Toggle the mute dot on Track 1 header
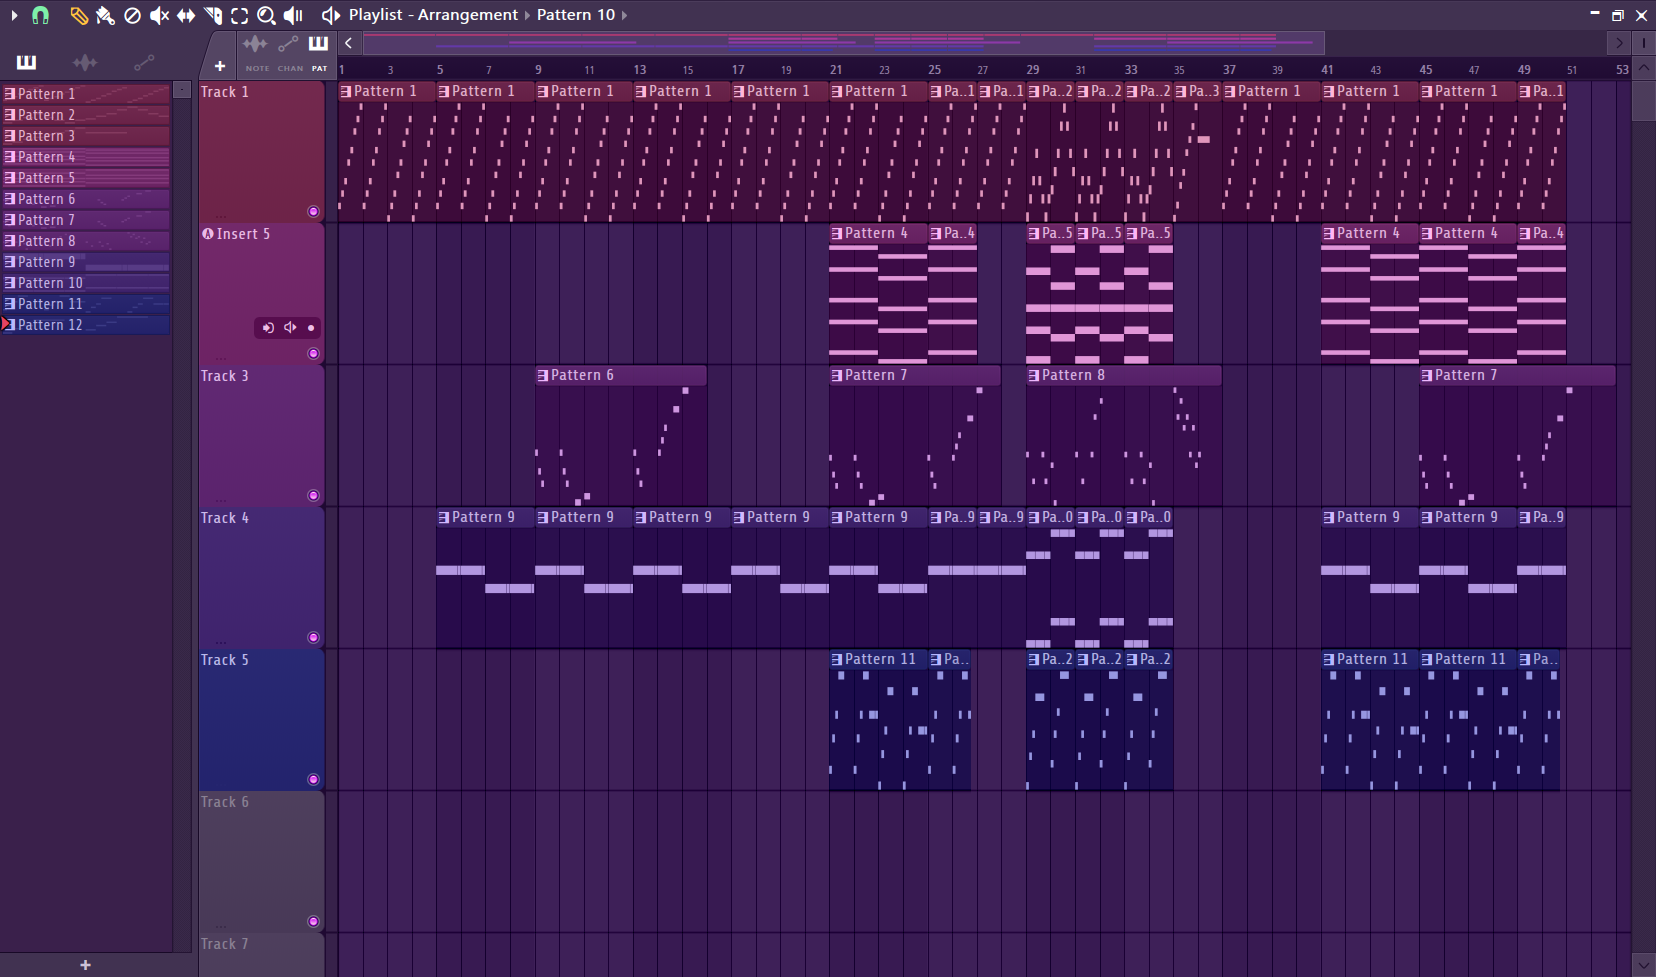Screen dimensions: 1656x977 (x=313, y=211)
